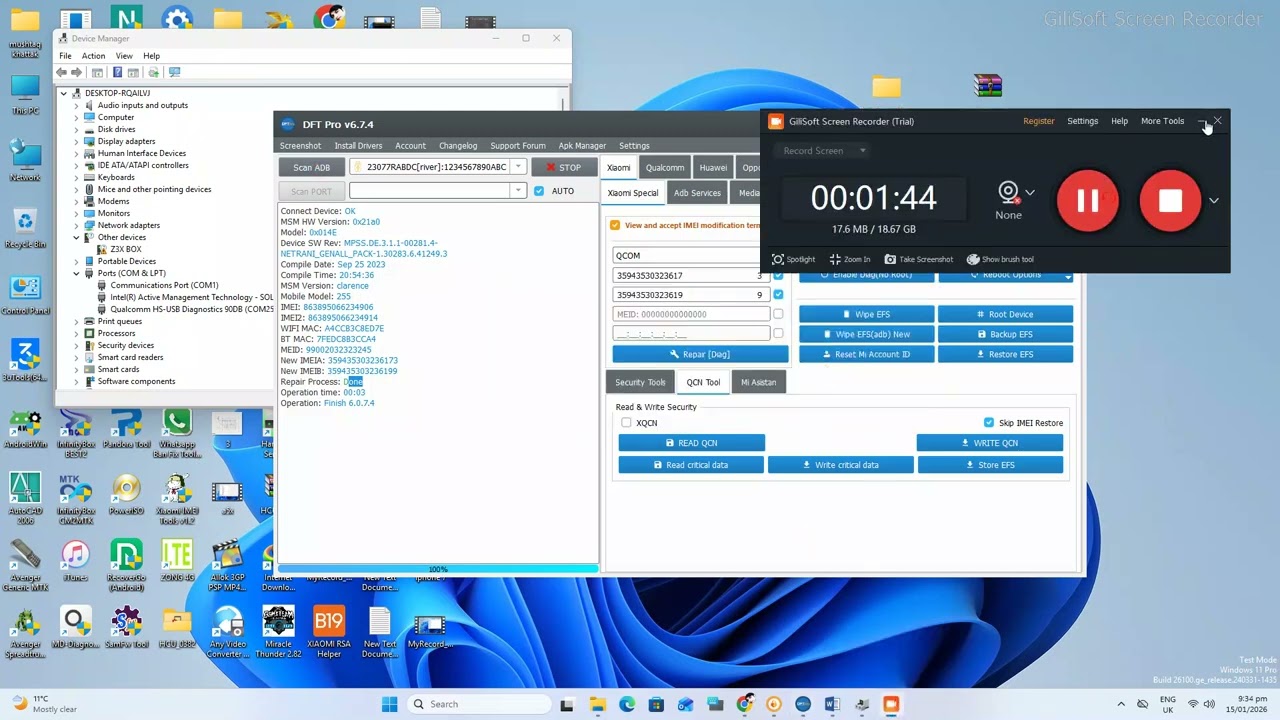The image size is (1280, 720).
Task: Open PowerISO desktop icon
Action: click(x=126, y=492)
